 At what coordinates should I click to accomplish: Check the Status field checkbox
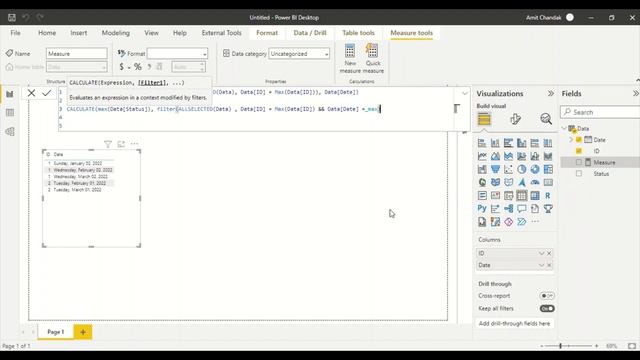pos(579,174)
